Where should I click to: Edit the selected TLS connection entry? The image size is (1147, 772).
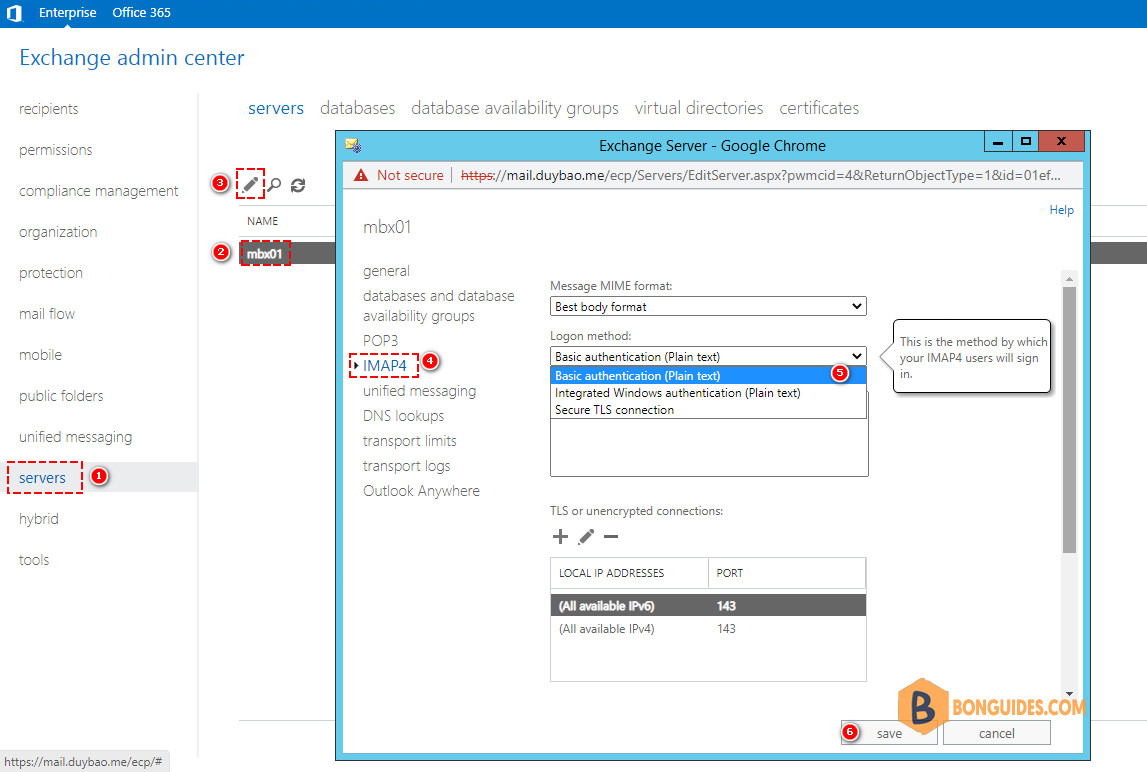tap(586, 536)
